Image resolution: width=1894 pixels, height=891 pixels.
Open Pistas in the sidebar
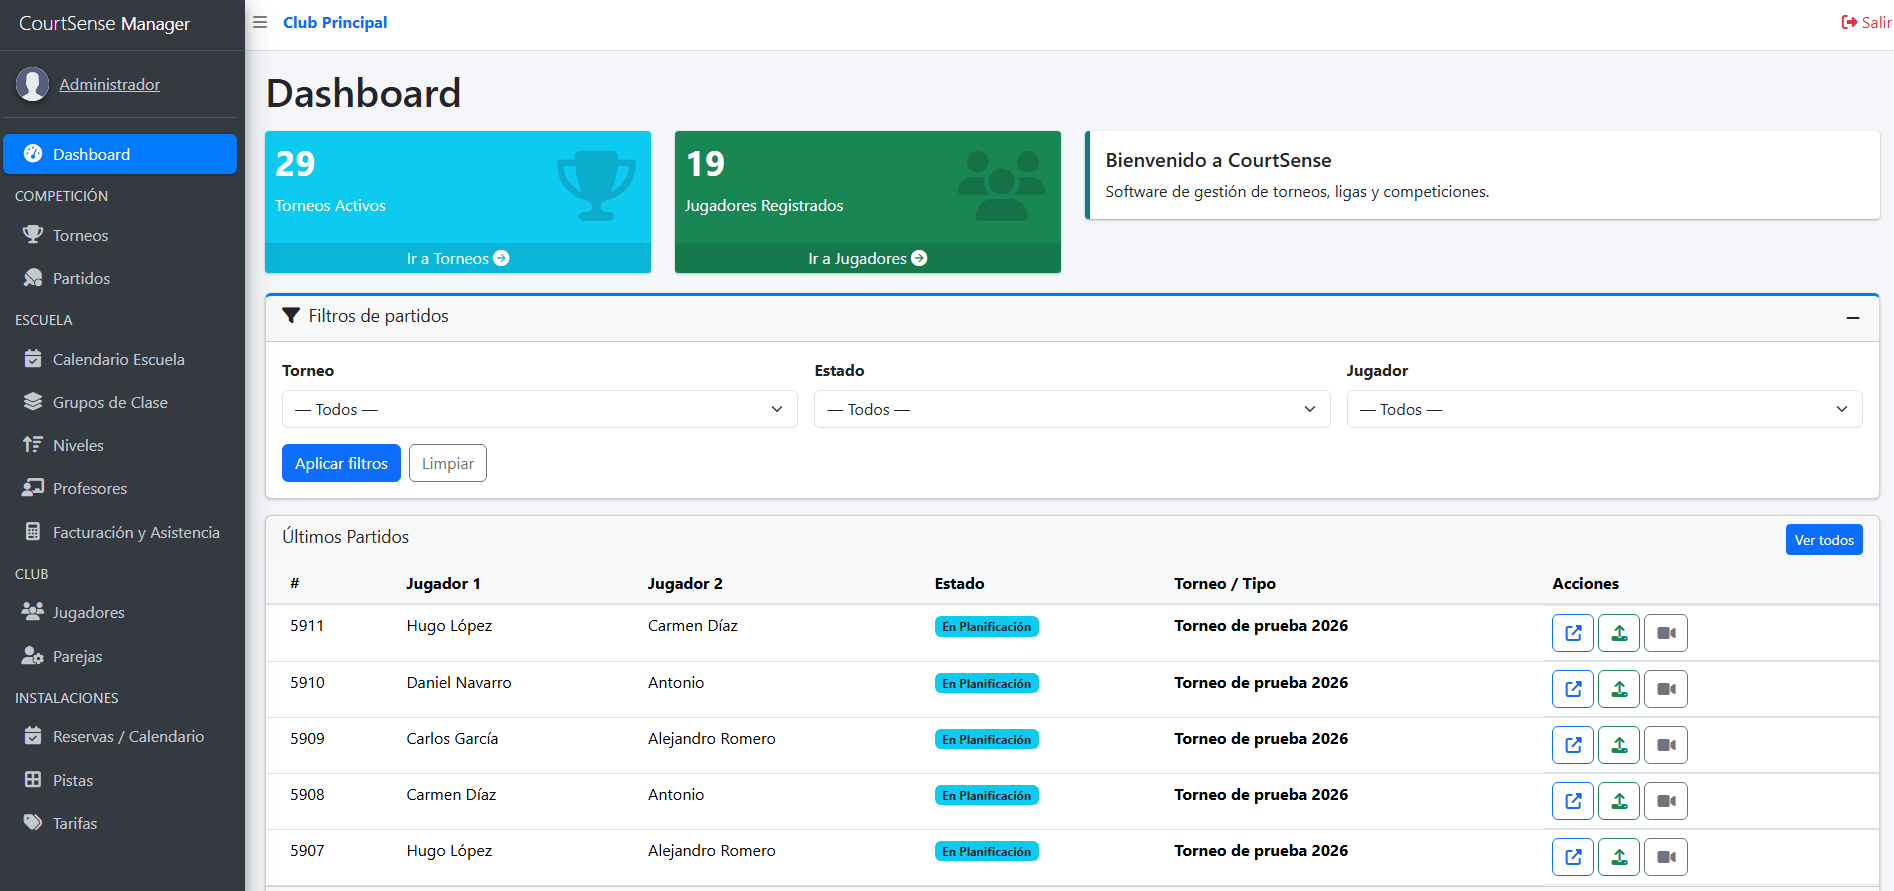120,780
